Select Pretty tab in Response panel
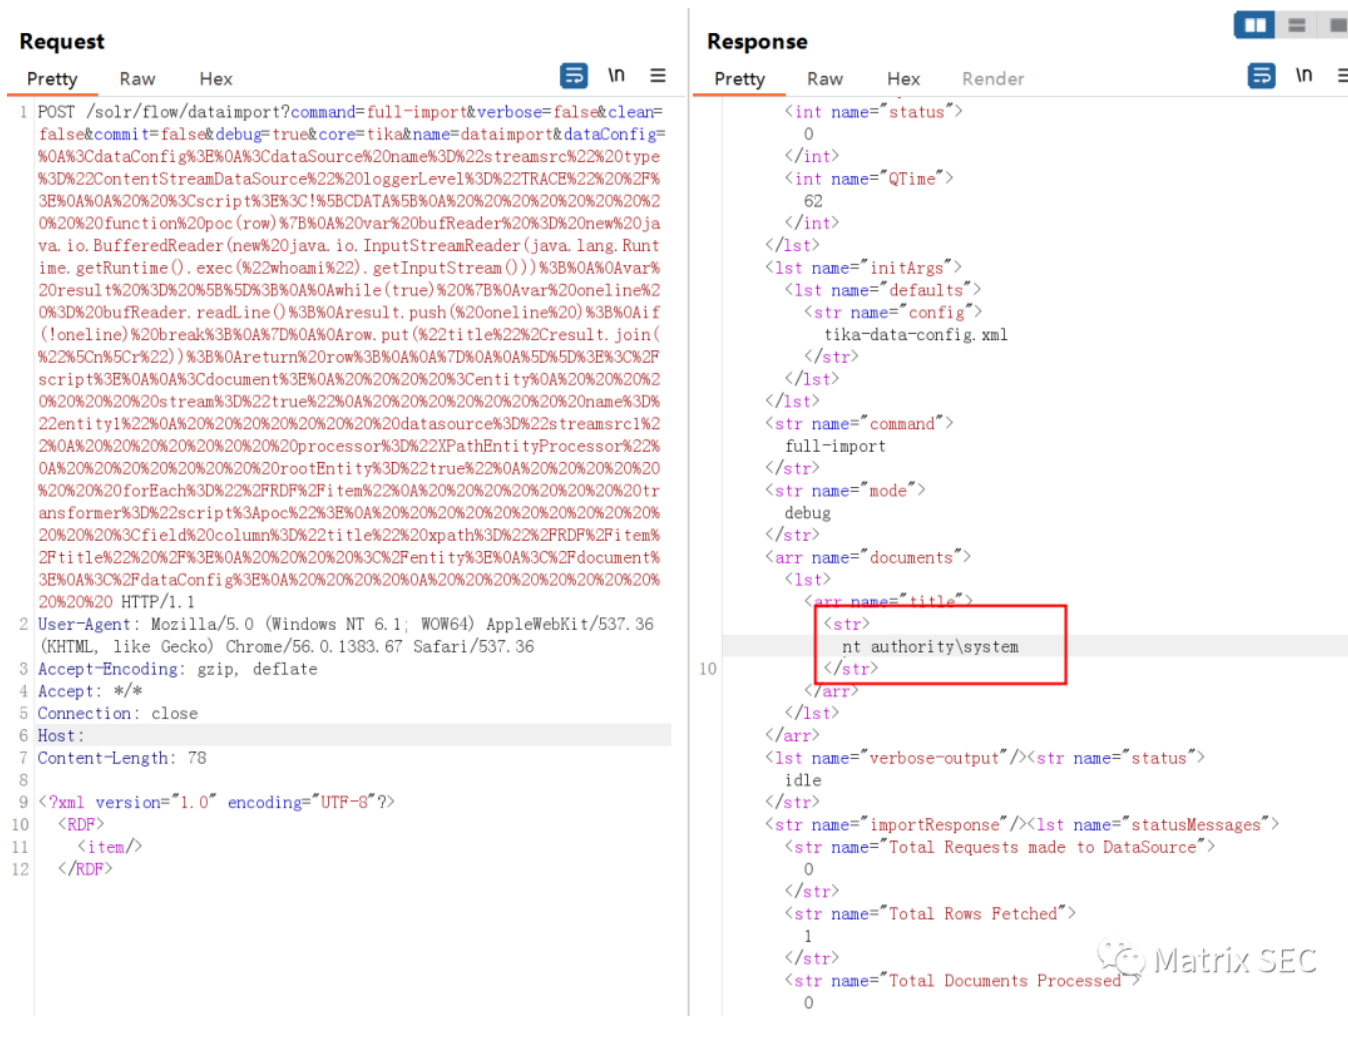Viewport: 1348px width, 1059px height. (x=739, y=79)
